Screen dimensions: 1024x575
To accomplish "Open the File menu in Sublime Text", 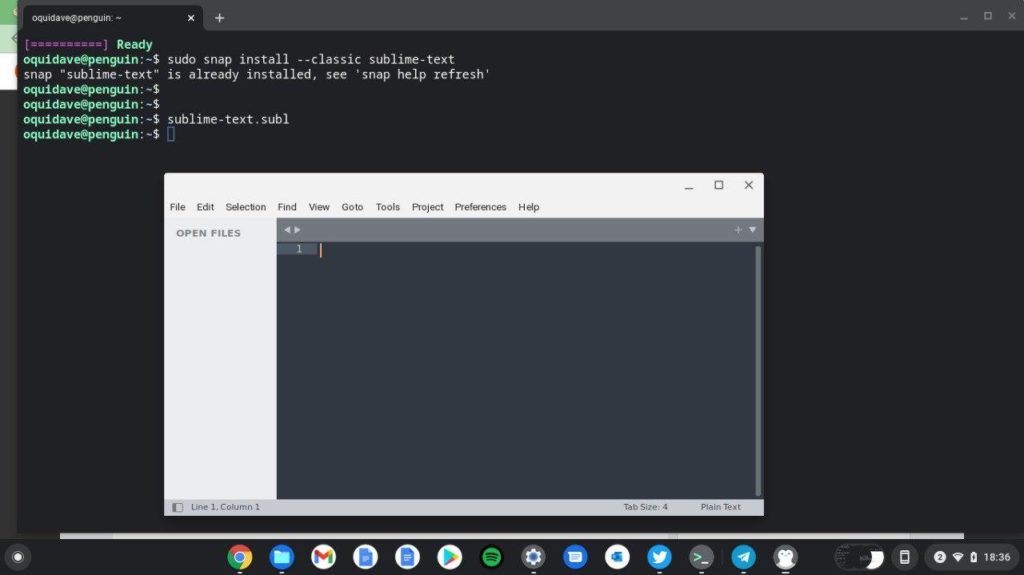I will 178,206.
